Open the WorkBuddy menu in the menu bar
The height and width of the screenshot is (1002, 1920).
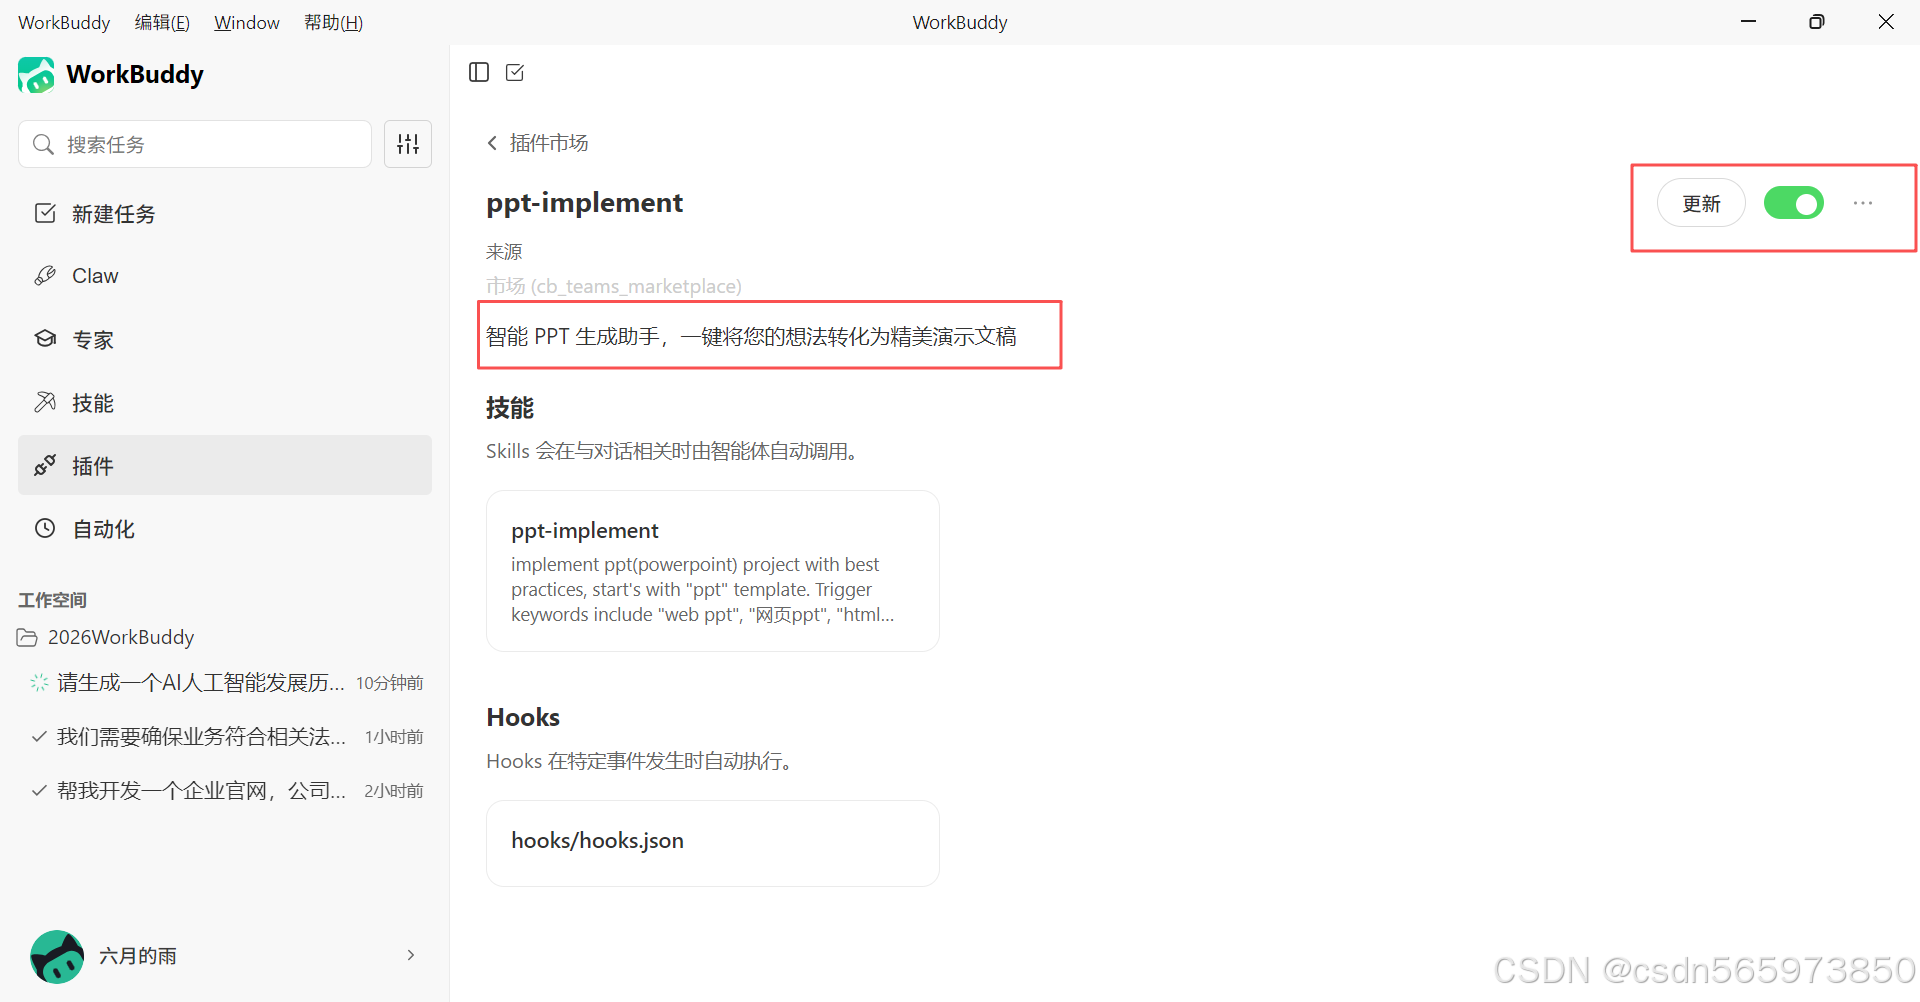click(x=64, y=22)
